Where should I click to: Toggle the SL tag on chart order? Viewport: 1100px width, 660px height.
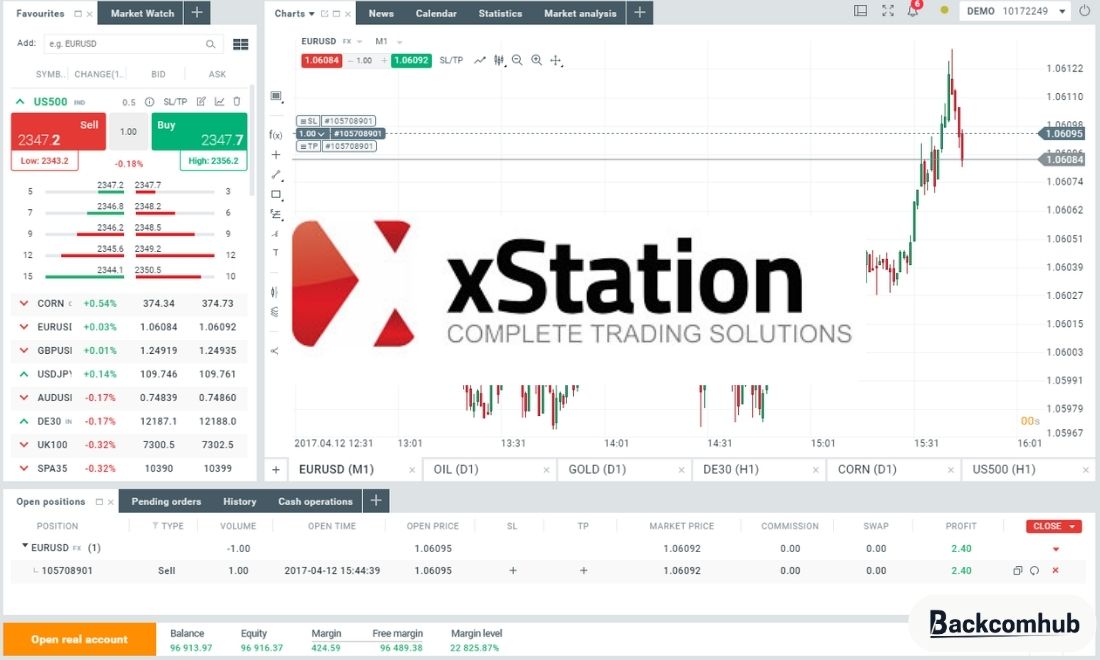tap(308, 121)
